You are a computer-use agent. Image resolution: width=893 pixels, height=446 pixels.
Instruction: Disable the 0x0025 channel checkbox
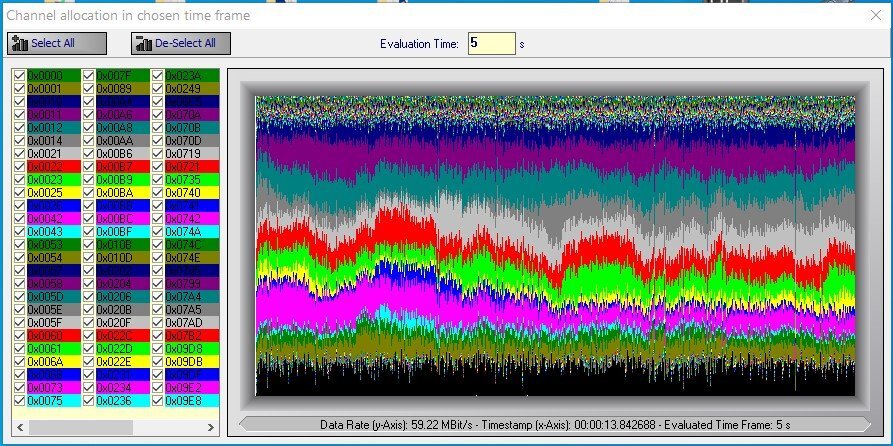click(x=19, y=193)
